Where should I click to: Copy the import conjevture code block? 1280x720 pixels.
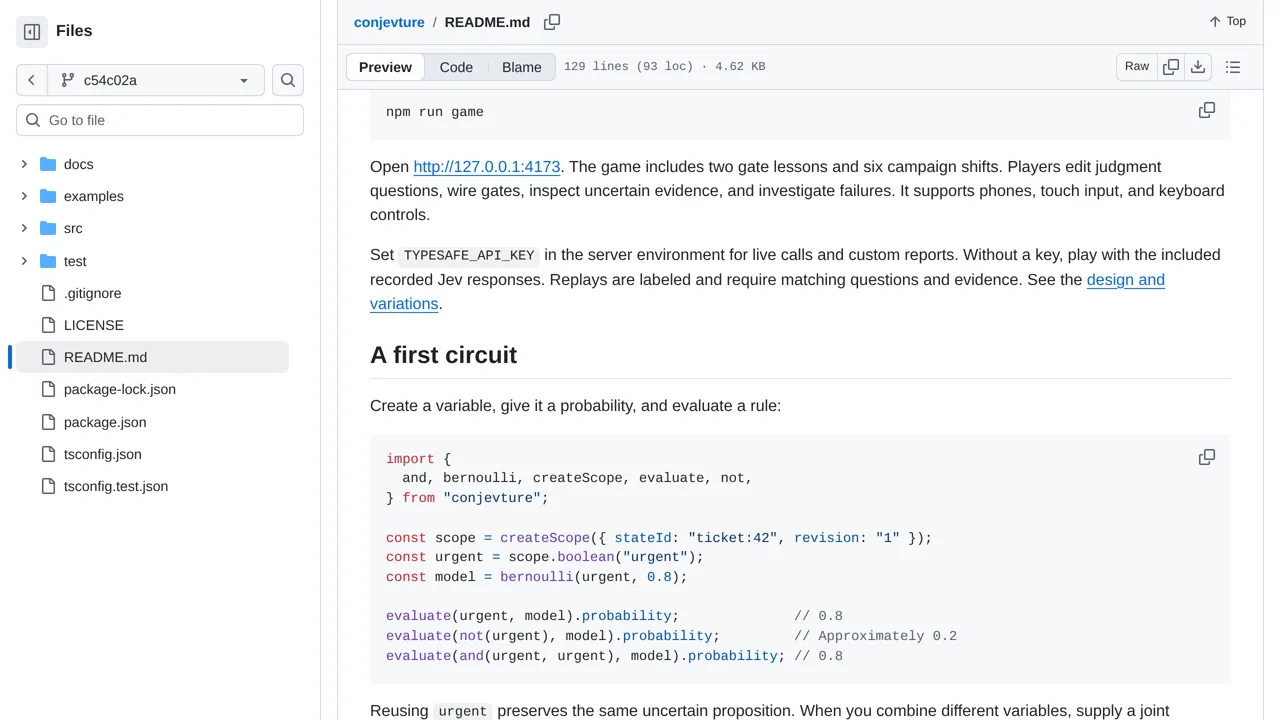pyautogui.click(x=1207, y=457)
